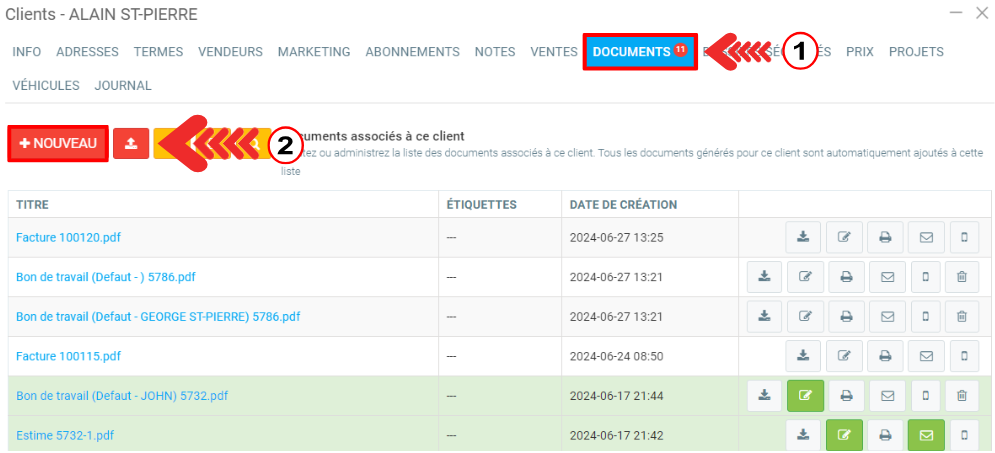Delete Bon de travail GEORGE ST-PIERRE 5786.pdf
Viewport: 995px width, 453px height.
pyautogui.click(x=962, y=317)
